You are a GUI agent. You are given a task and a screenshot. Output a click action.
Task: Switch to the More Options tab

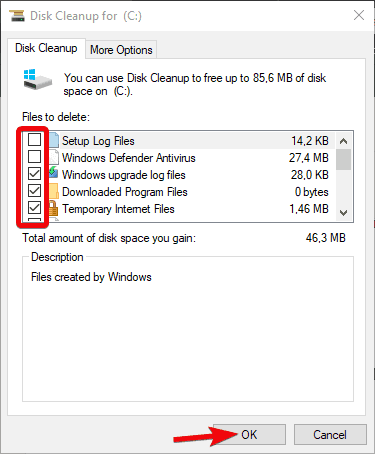coord(121,50)
